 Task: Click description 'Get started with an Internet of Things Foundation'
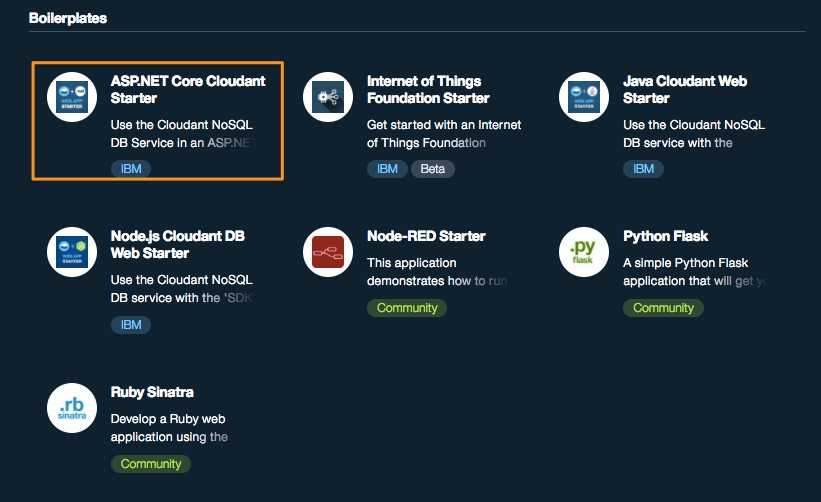[x=444, y=133]
